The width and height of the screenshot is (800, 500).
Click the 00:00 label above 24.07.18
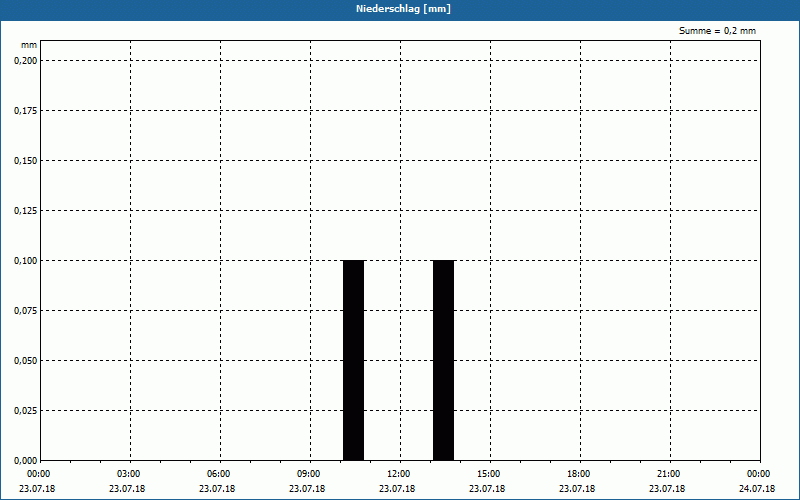click(x=759, y=474)
